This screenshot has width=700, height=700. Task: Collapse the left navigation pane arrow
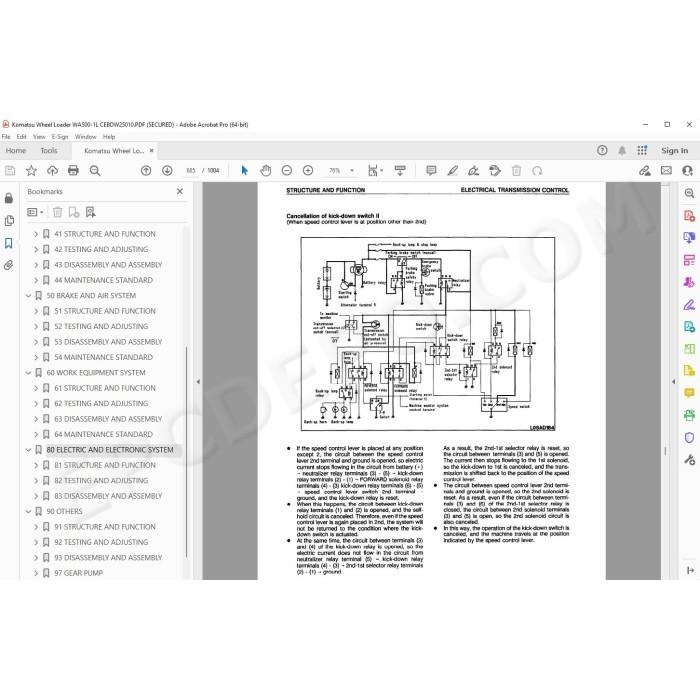pos(198,382)
